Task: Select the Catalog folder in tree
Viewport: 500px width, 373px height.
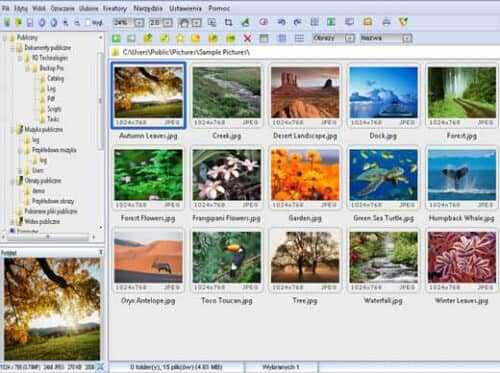Action: click(55, 79)
